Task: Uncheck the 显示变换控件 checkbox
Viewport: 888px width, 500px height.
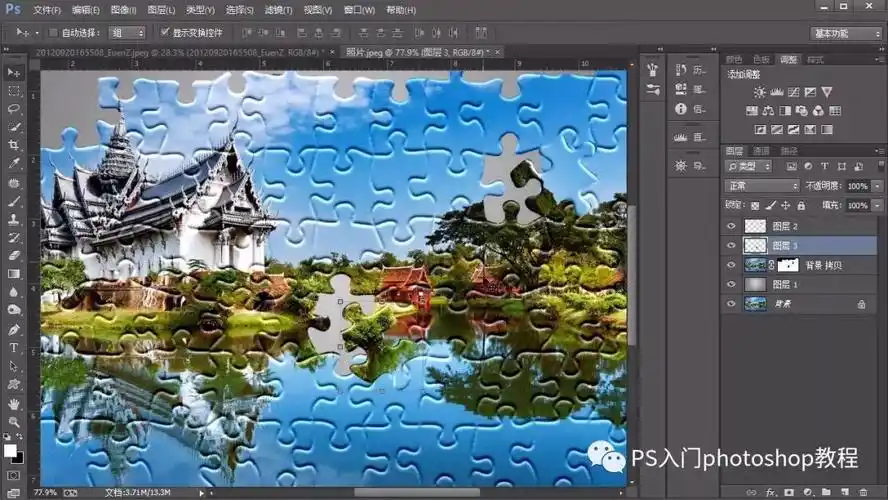Action: [165, 32]
